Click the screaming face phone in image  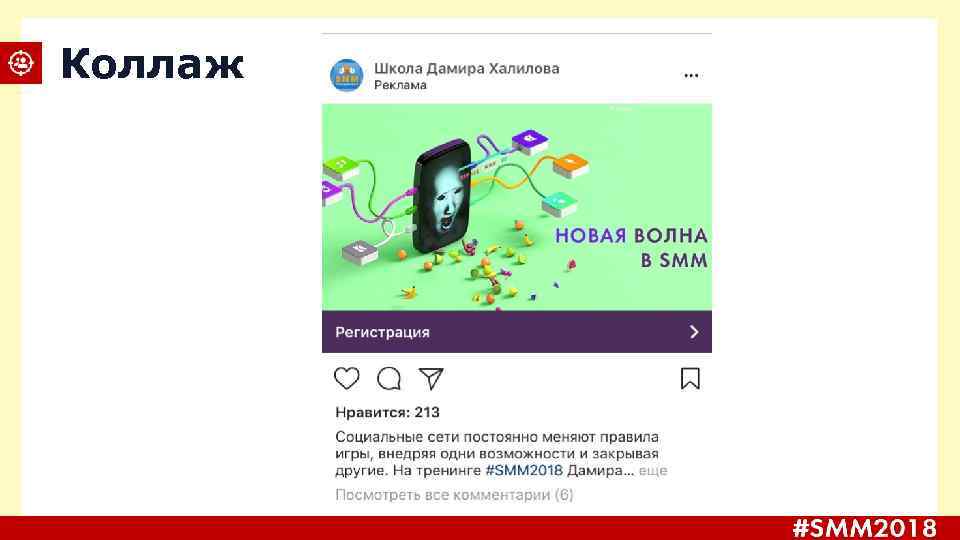click(x=443, y=196)
